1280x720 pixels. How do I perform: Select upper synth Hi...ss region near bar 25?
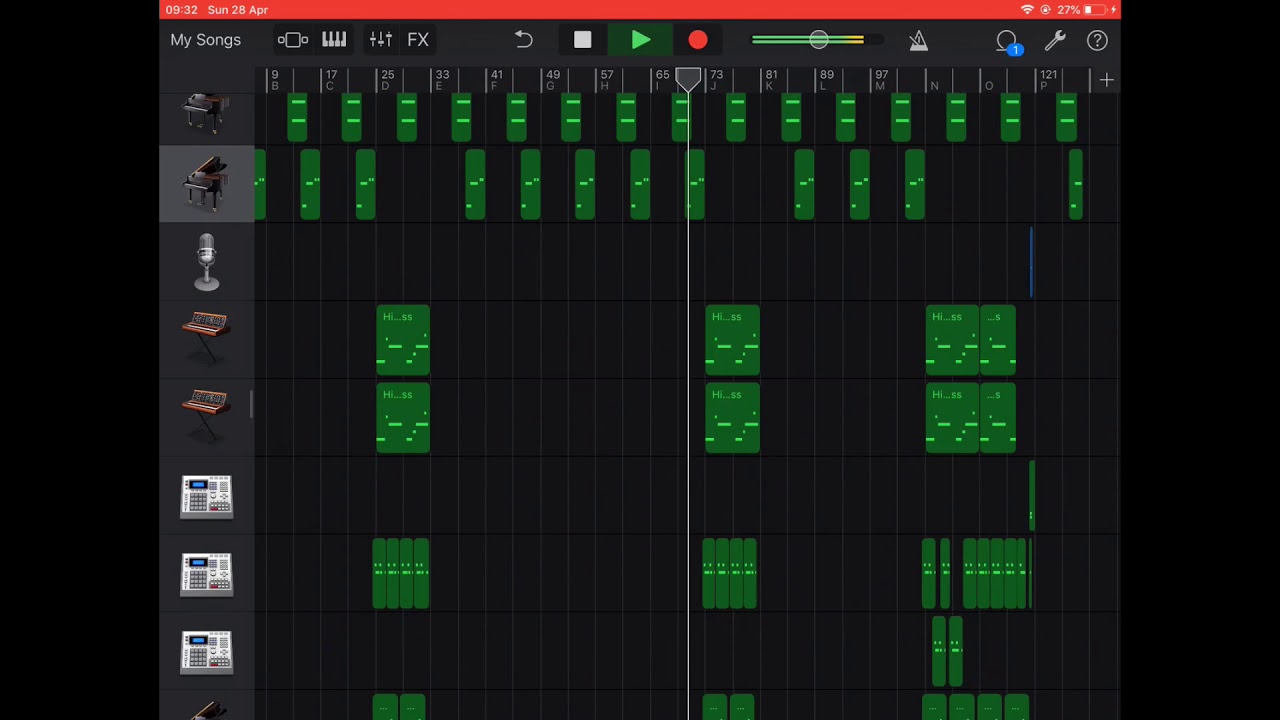coord(403,340)
